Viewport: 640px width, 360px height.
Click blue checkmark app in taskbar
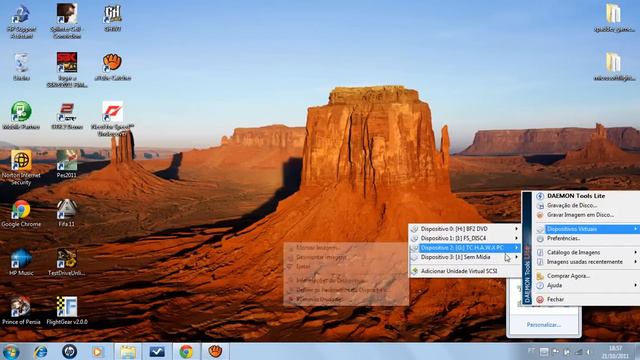pos(157,351)
